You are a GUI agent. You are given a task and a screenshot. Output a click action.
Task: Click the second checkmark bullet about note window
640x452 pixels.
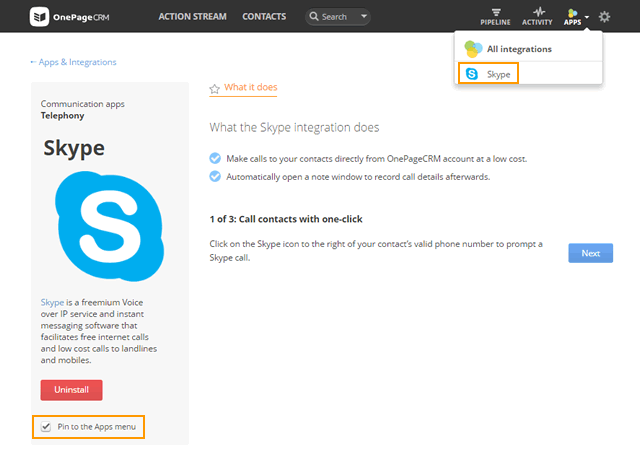click(215, 176)
